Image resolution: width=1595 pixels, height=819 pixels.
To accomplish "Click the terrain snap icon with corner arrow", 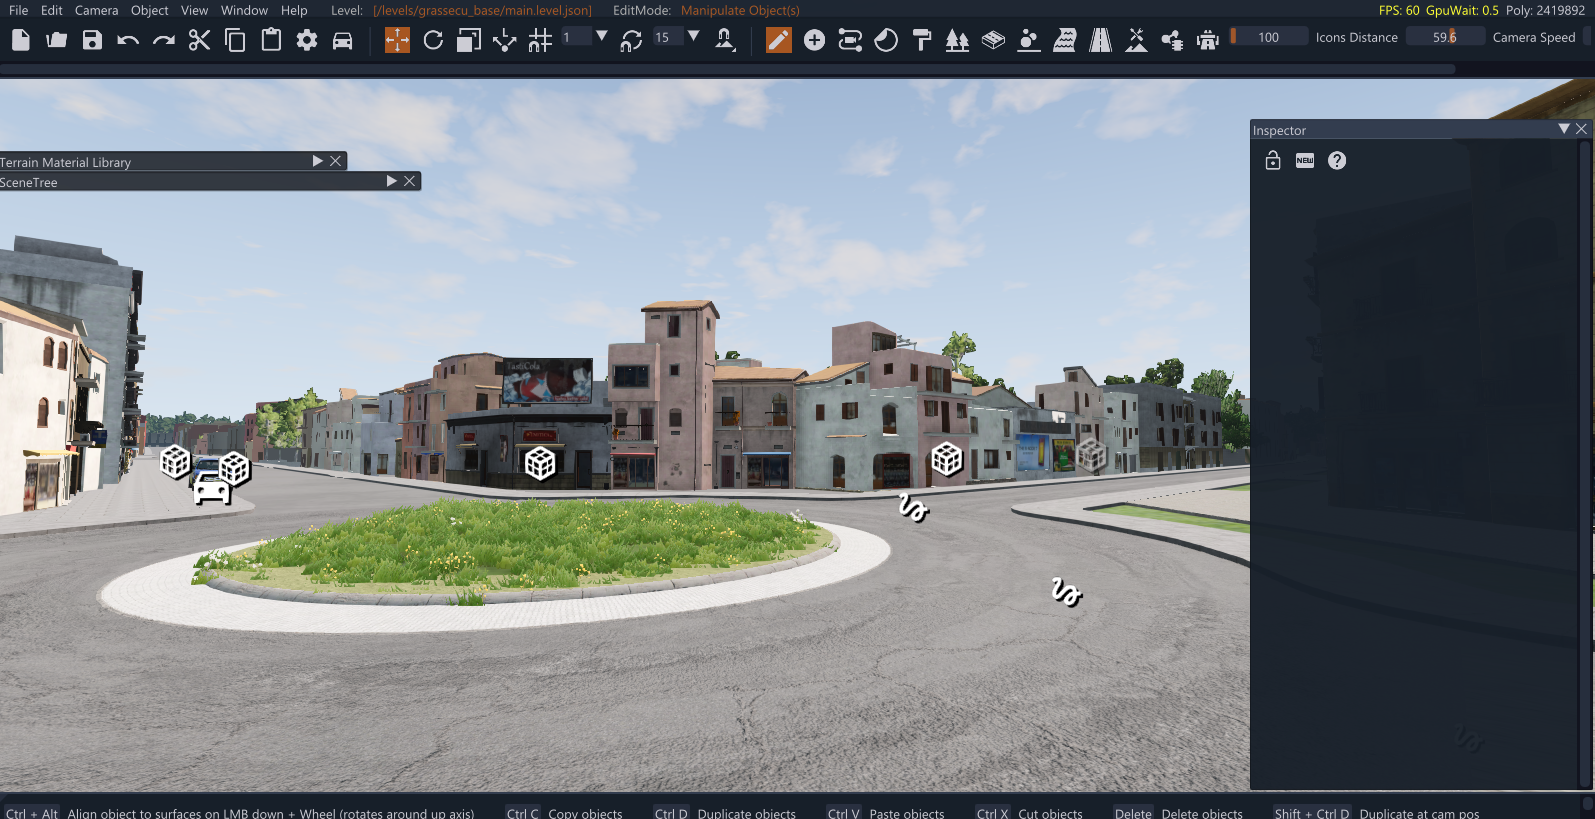I will pos(725,40).
